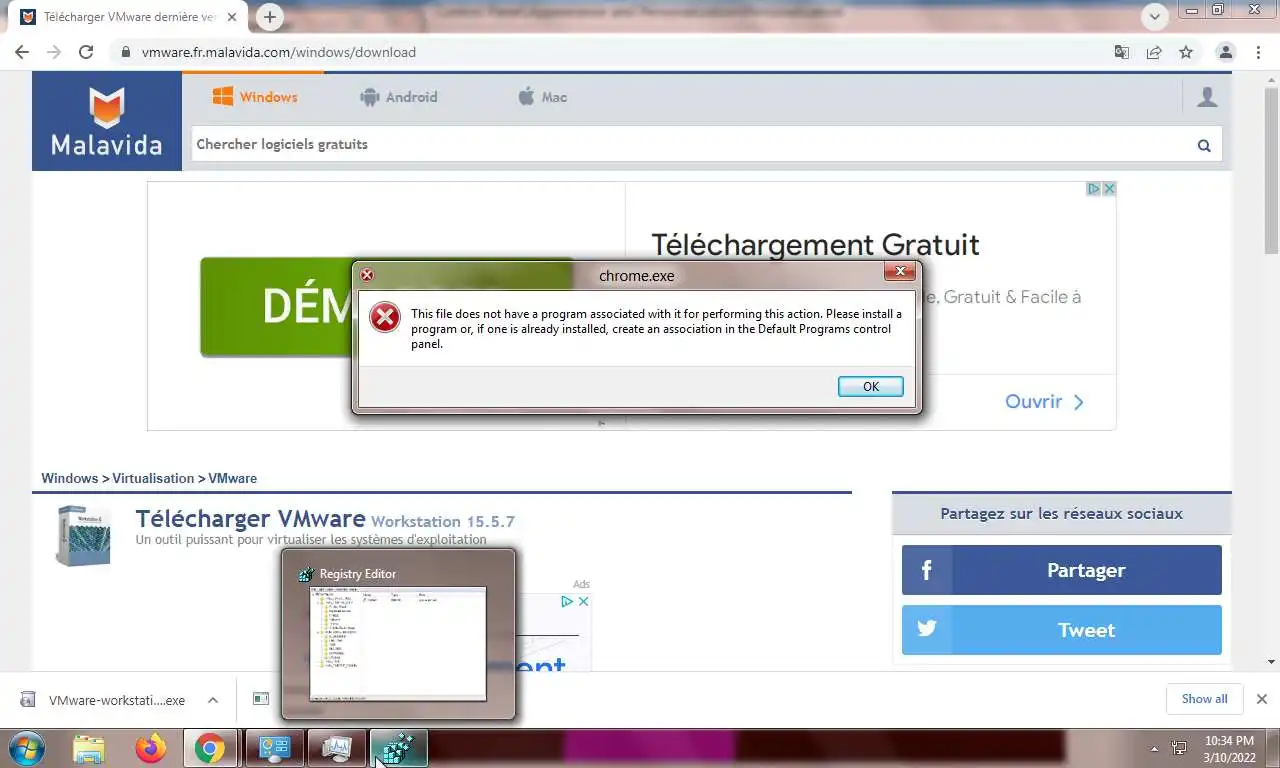The image size is (1280, 768).
Task: Select the Mac platform tab
Action: 543,97
